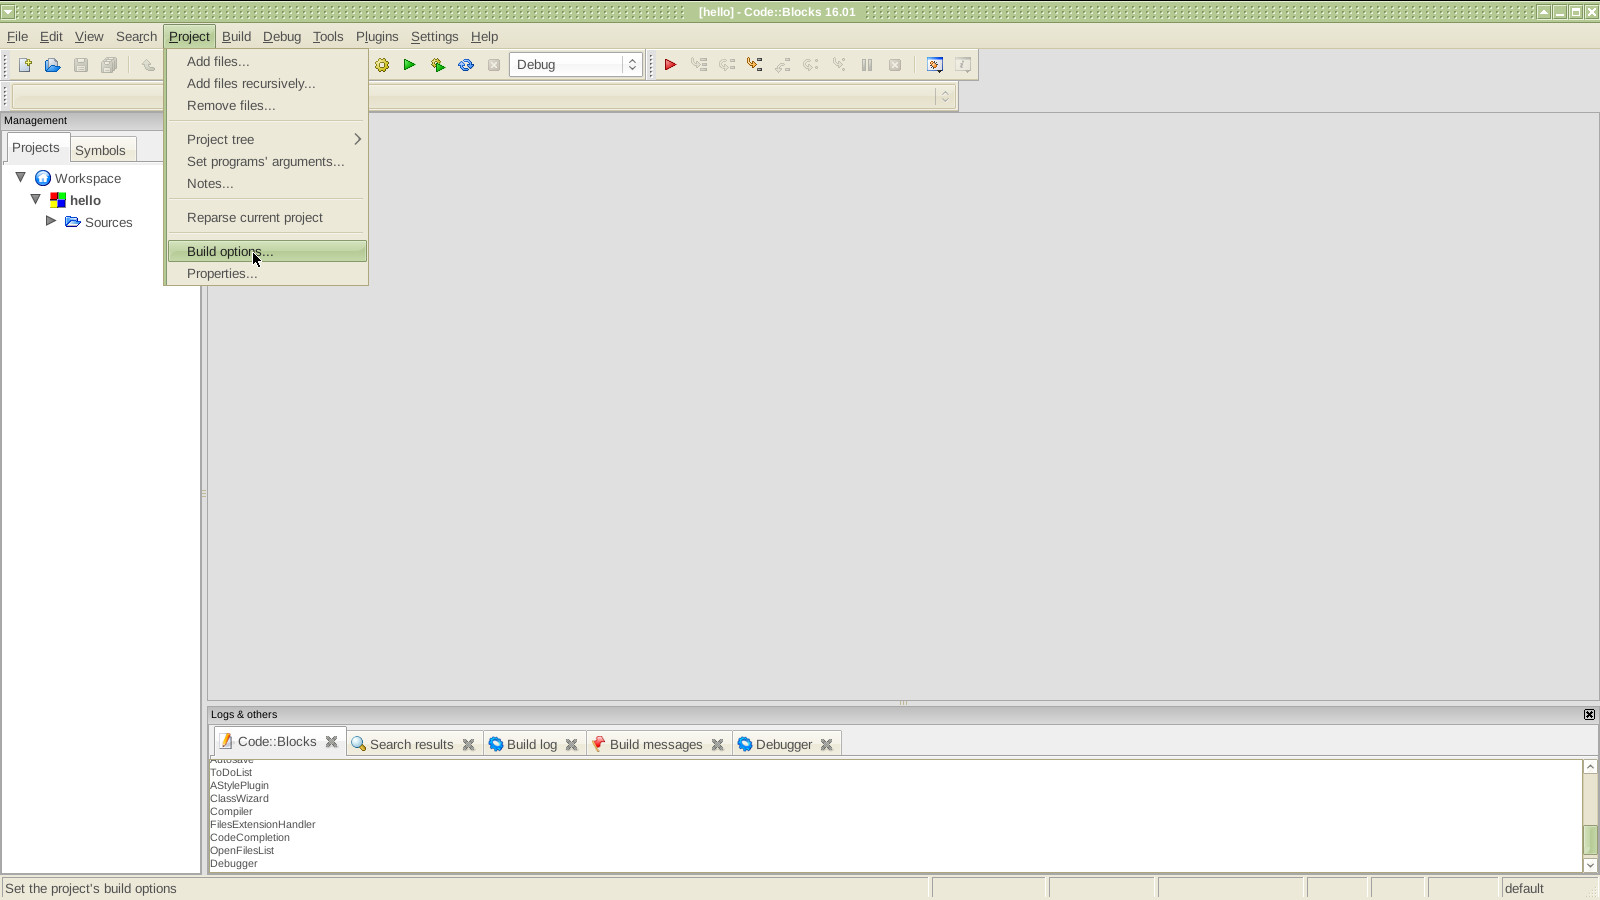Close the Build log tab
The image size is (1600, 900).
572,745
